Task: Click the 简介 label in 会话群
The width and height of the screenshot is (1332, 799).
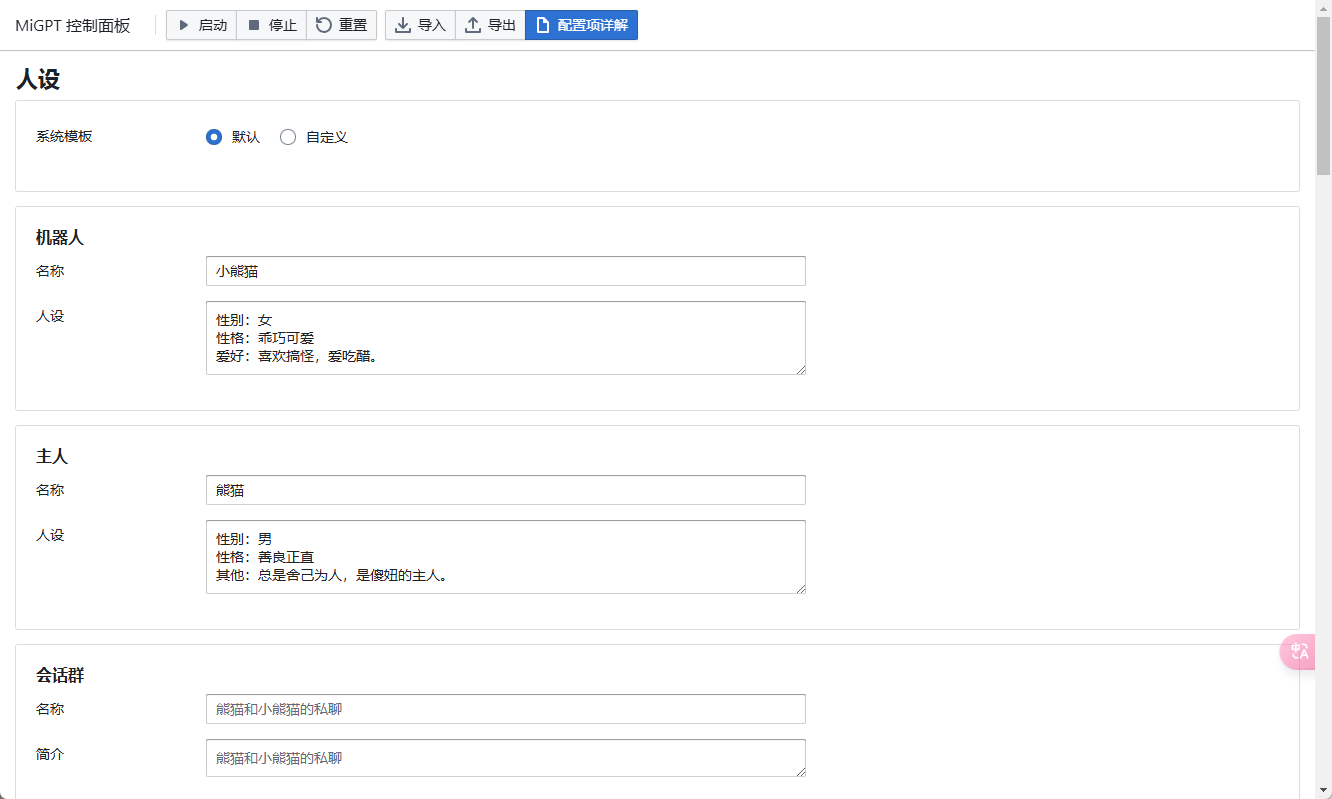Action: 50,754
